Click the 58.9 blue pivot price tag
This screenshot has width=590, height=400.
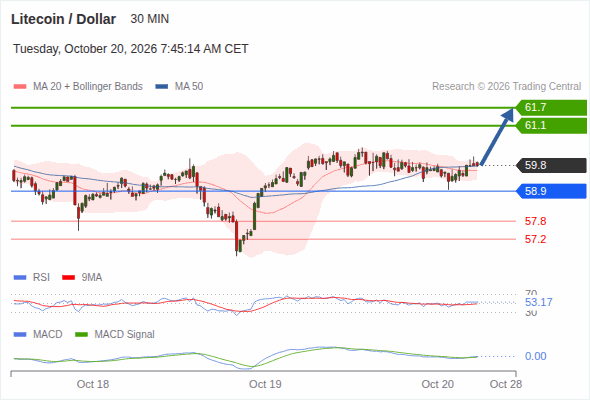(x=551, y=191)
